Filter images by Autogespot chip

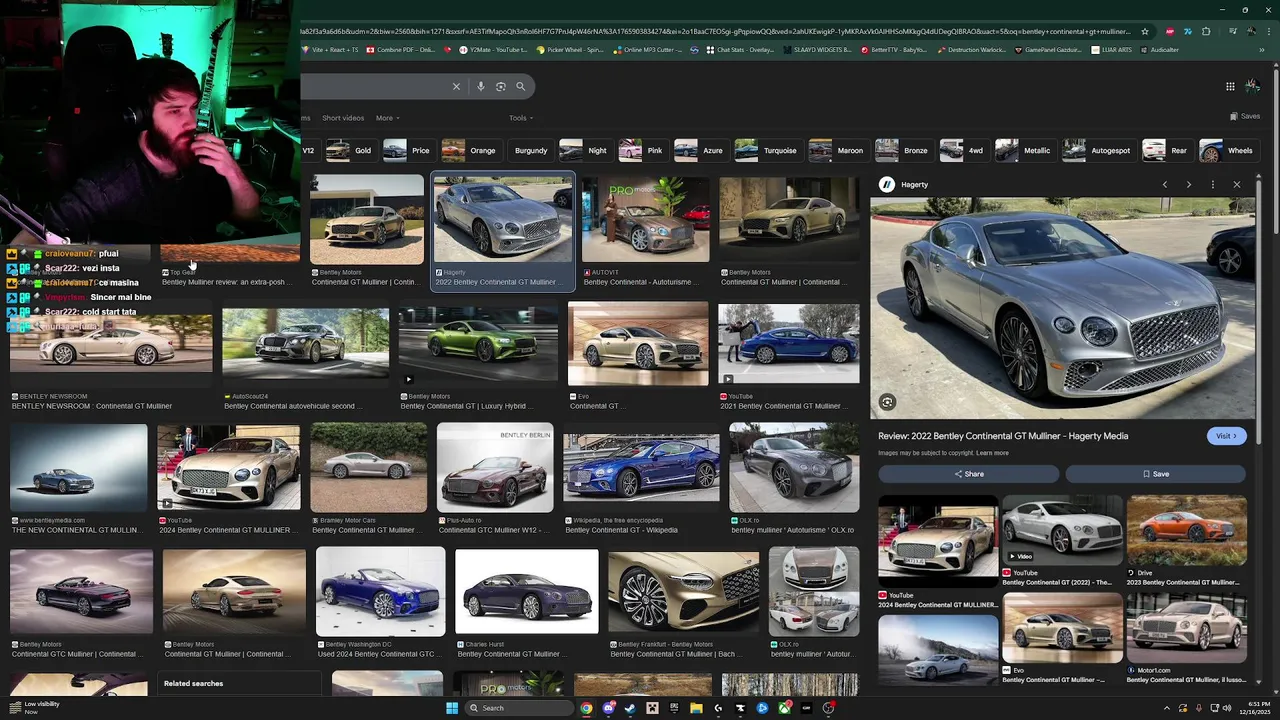pos(1097,150)
